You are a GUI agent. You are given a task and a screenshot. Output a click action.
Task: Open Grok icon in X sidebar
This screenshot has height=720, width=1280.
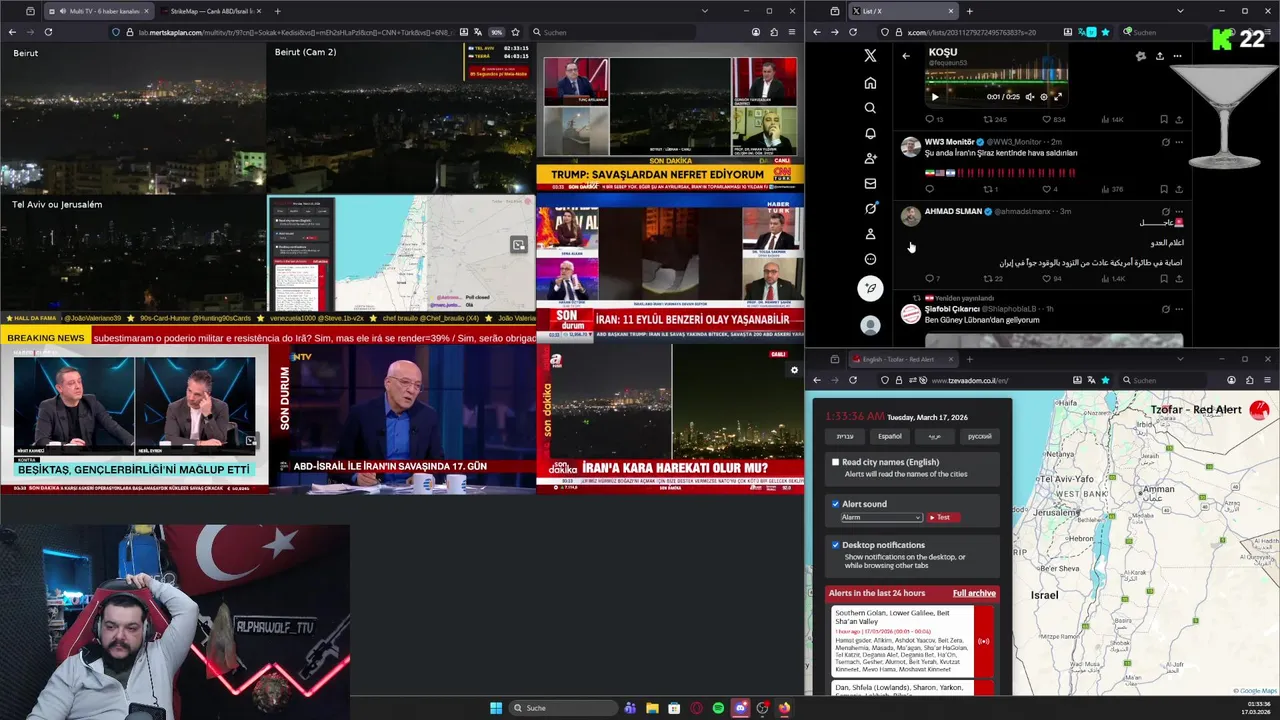click(x=870, y=208)
